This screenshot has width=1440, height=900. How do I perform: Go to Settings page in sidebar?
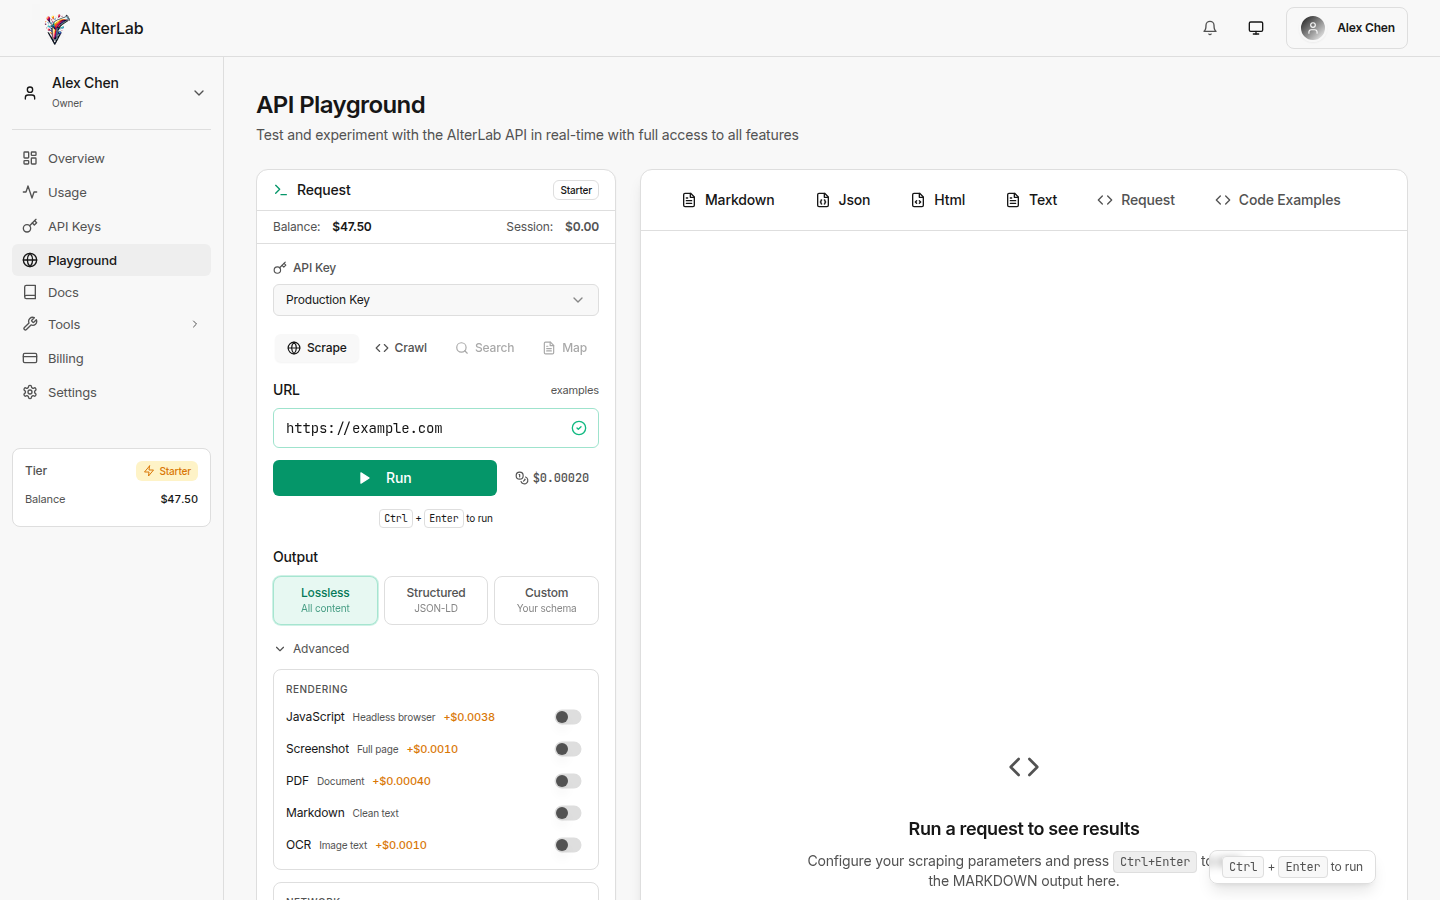pos(112,392)
